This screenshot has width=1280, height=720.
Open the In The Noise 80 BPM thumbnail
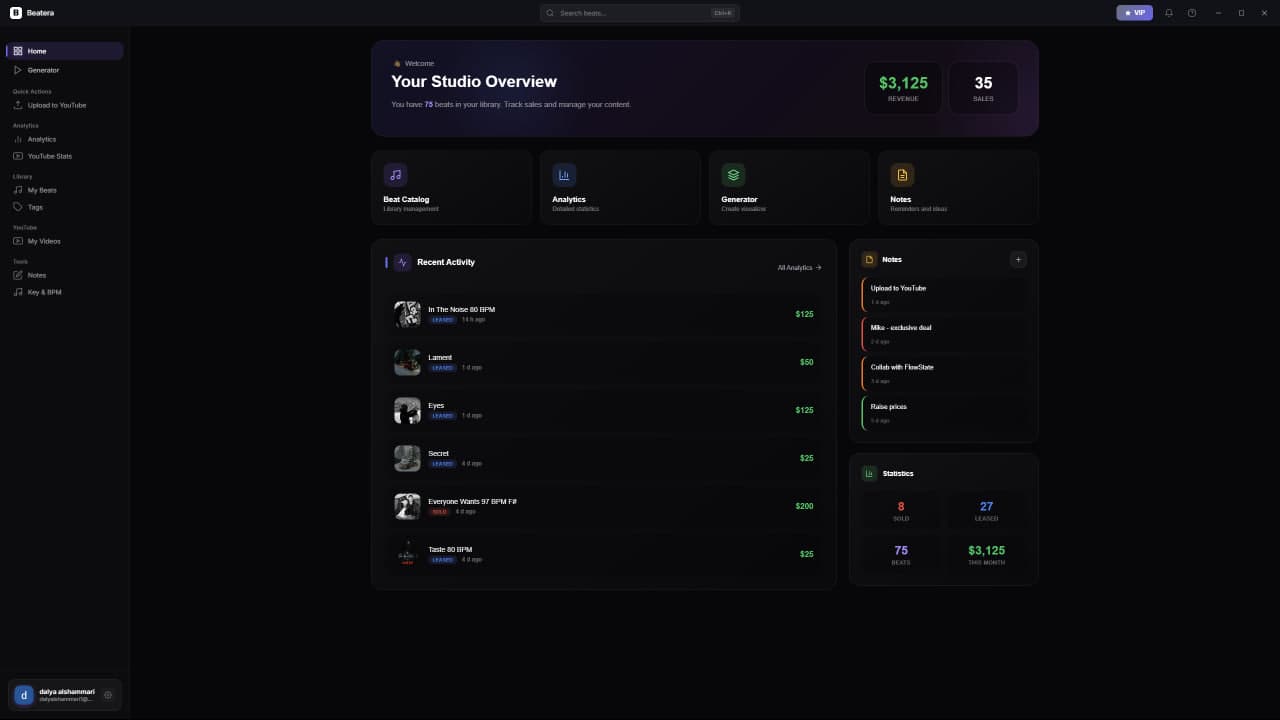click(x=407, y=313)
